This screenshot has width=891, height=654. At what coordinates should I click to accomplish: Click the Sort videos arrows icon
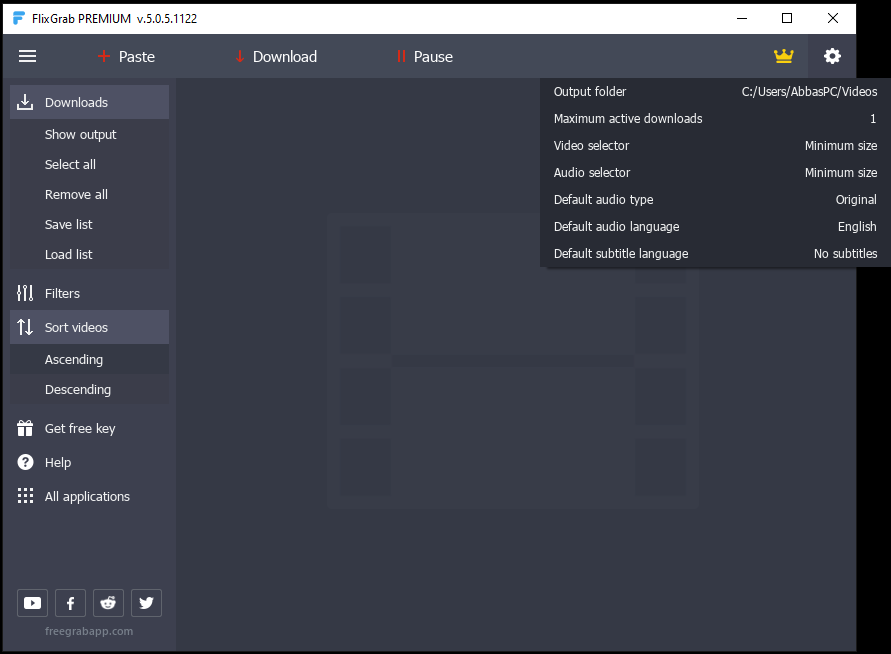(25, 327)
